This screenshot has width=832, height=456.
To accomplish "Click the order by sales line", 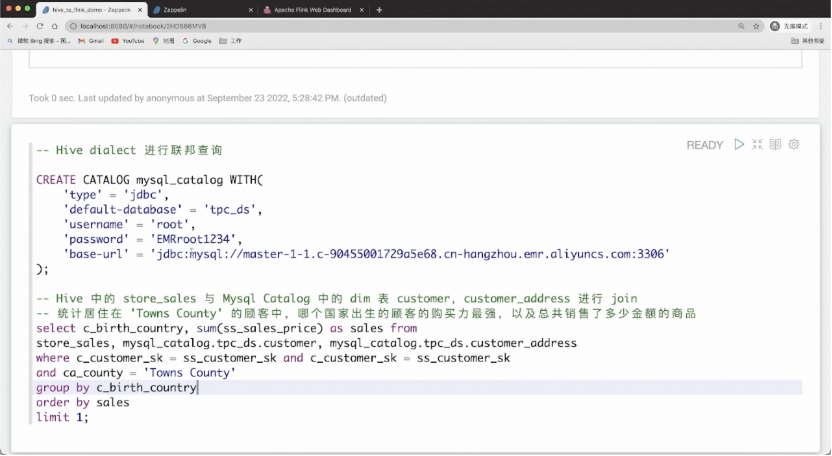I will point(83,403).
